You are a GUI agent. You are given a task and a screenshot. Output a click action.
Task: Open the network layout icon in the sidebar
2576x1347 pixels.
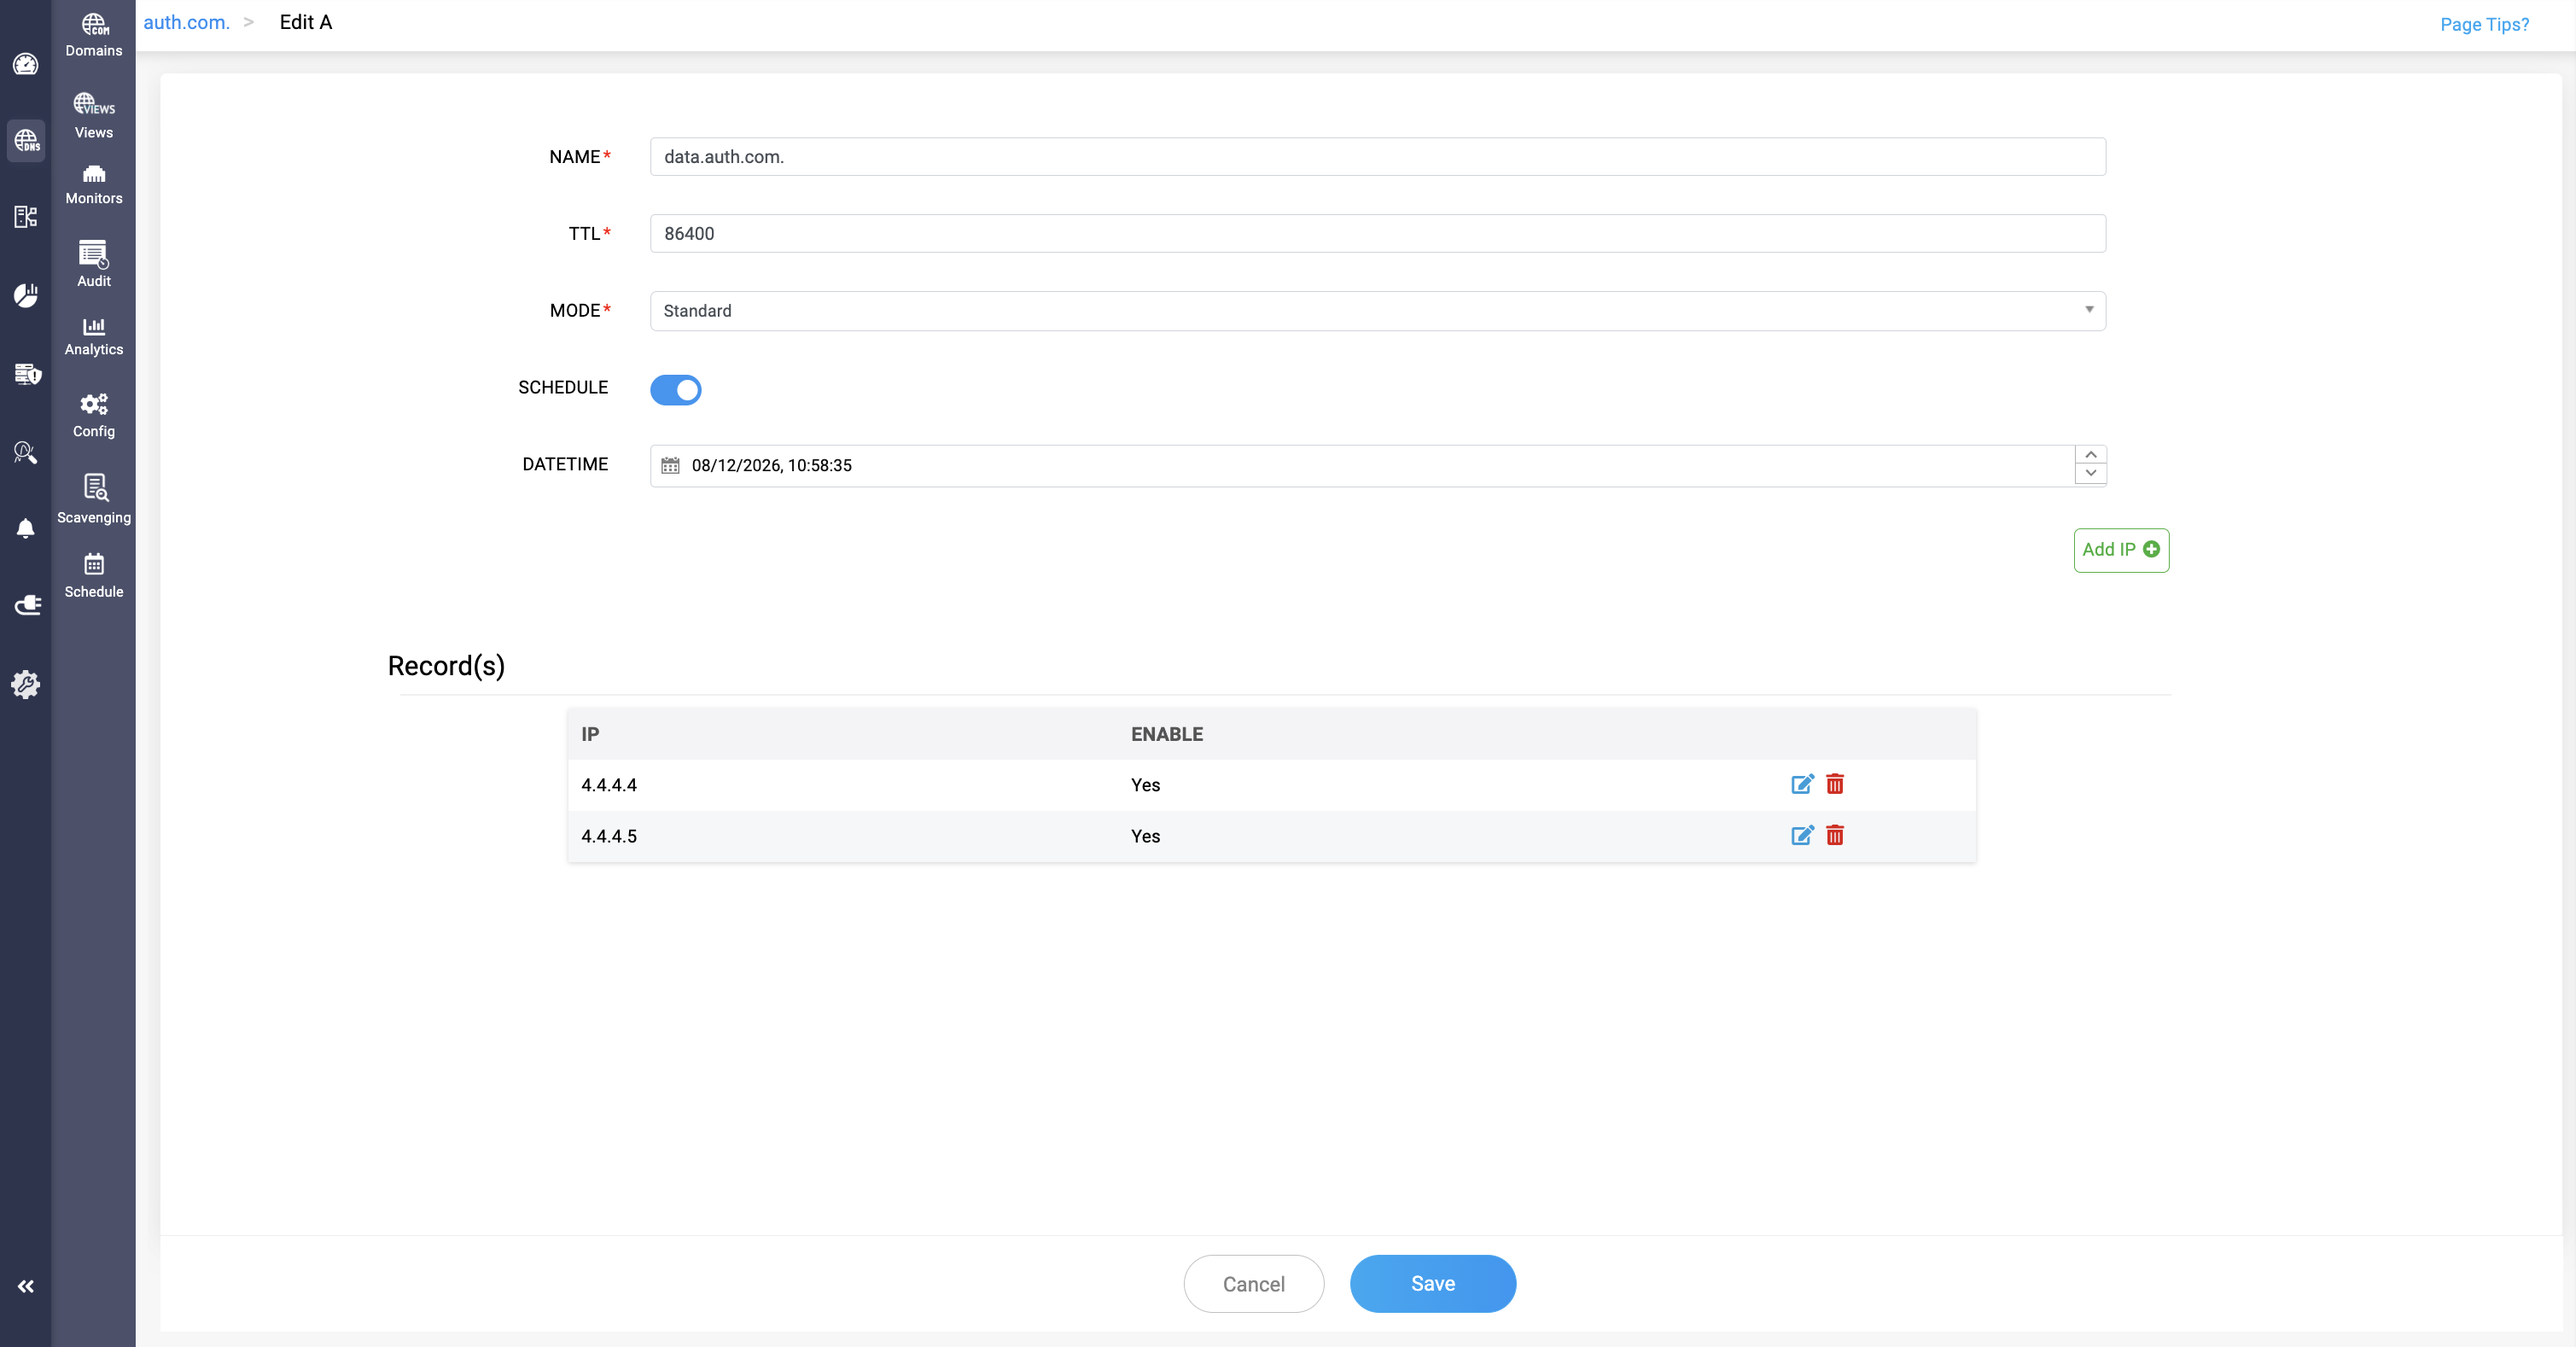pyautogui.click(x=26, y=217)
